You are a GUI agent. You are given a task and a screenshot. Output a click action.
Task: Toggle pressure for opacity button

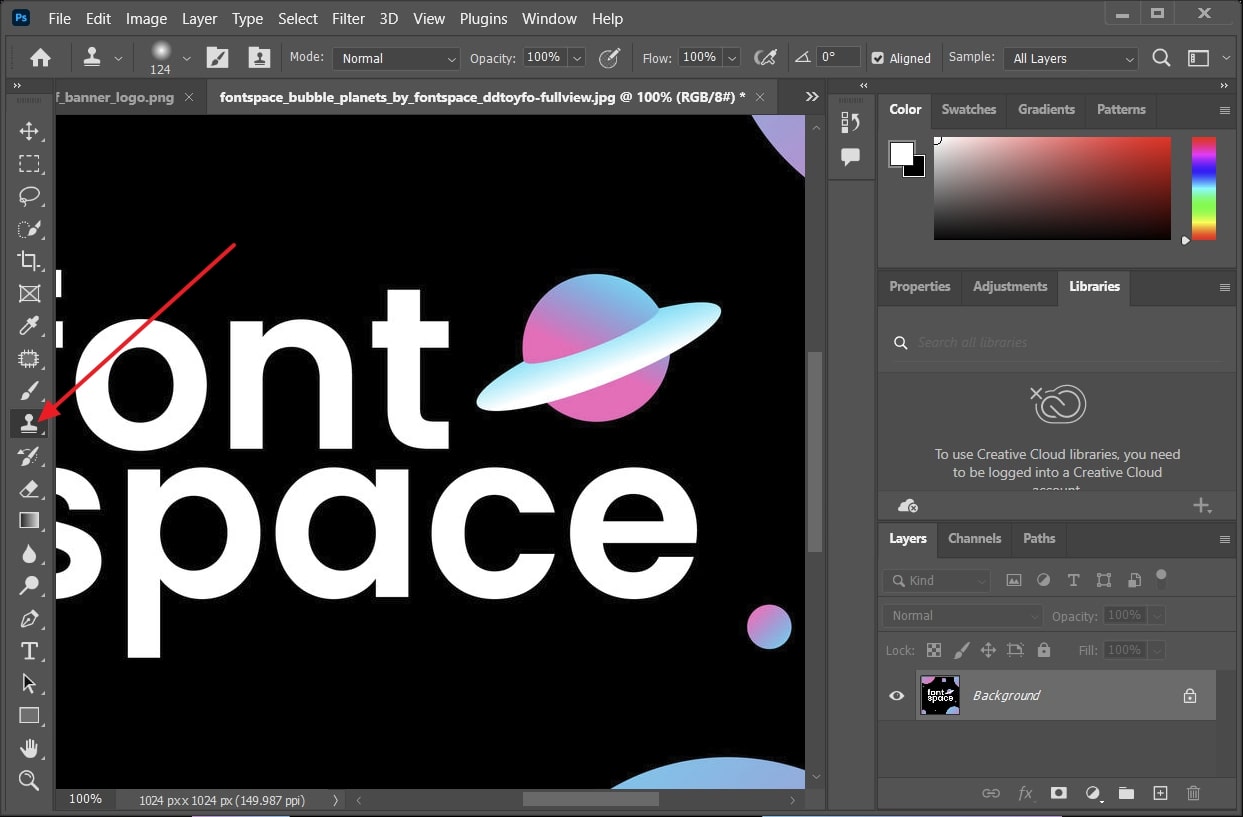609,58
